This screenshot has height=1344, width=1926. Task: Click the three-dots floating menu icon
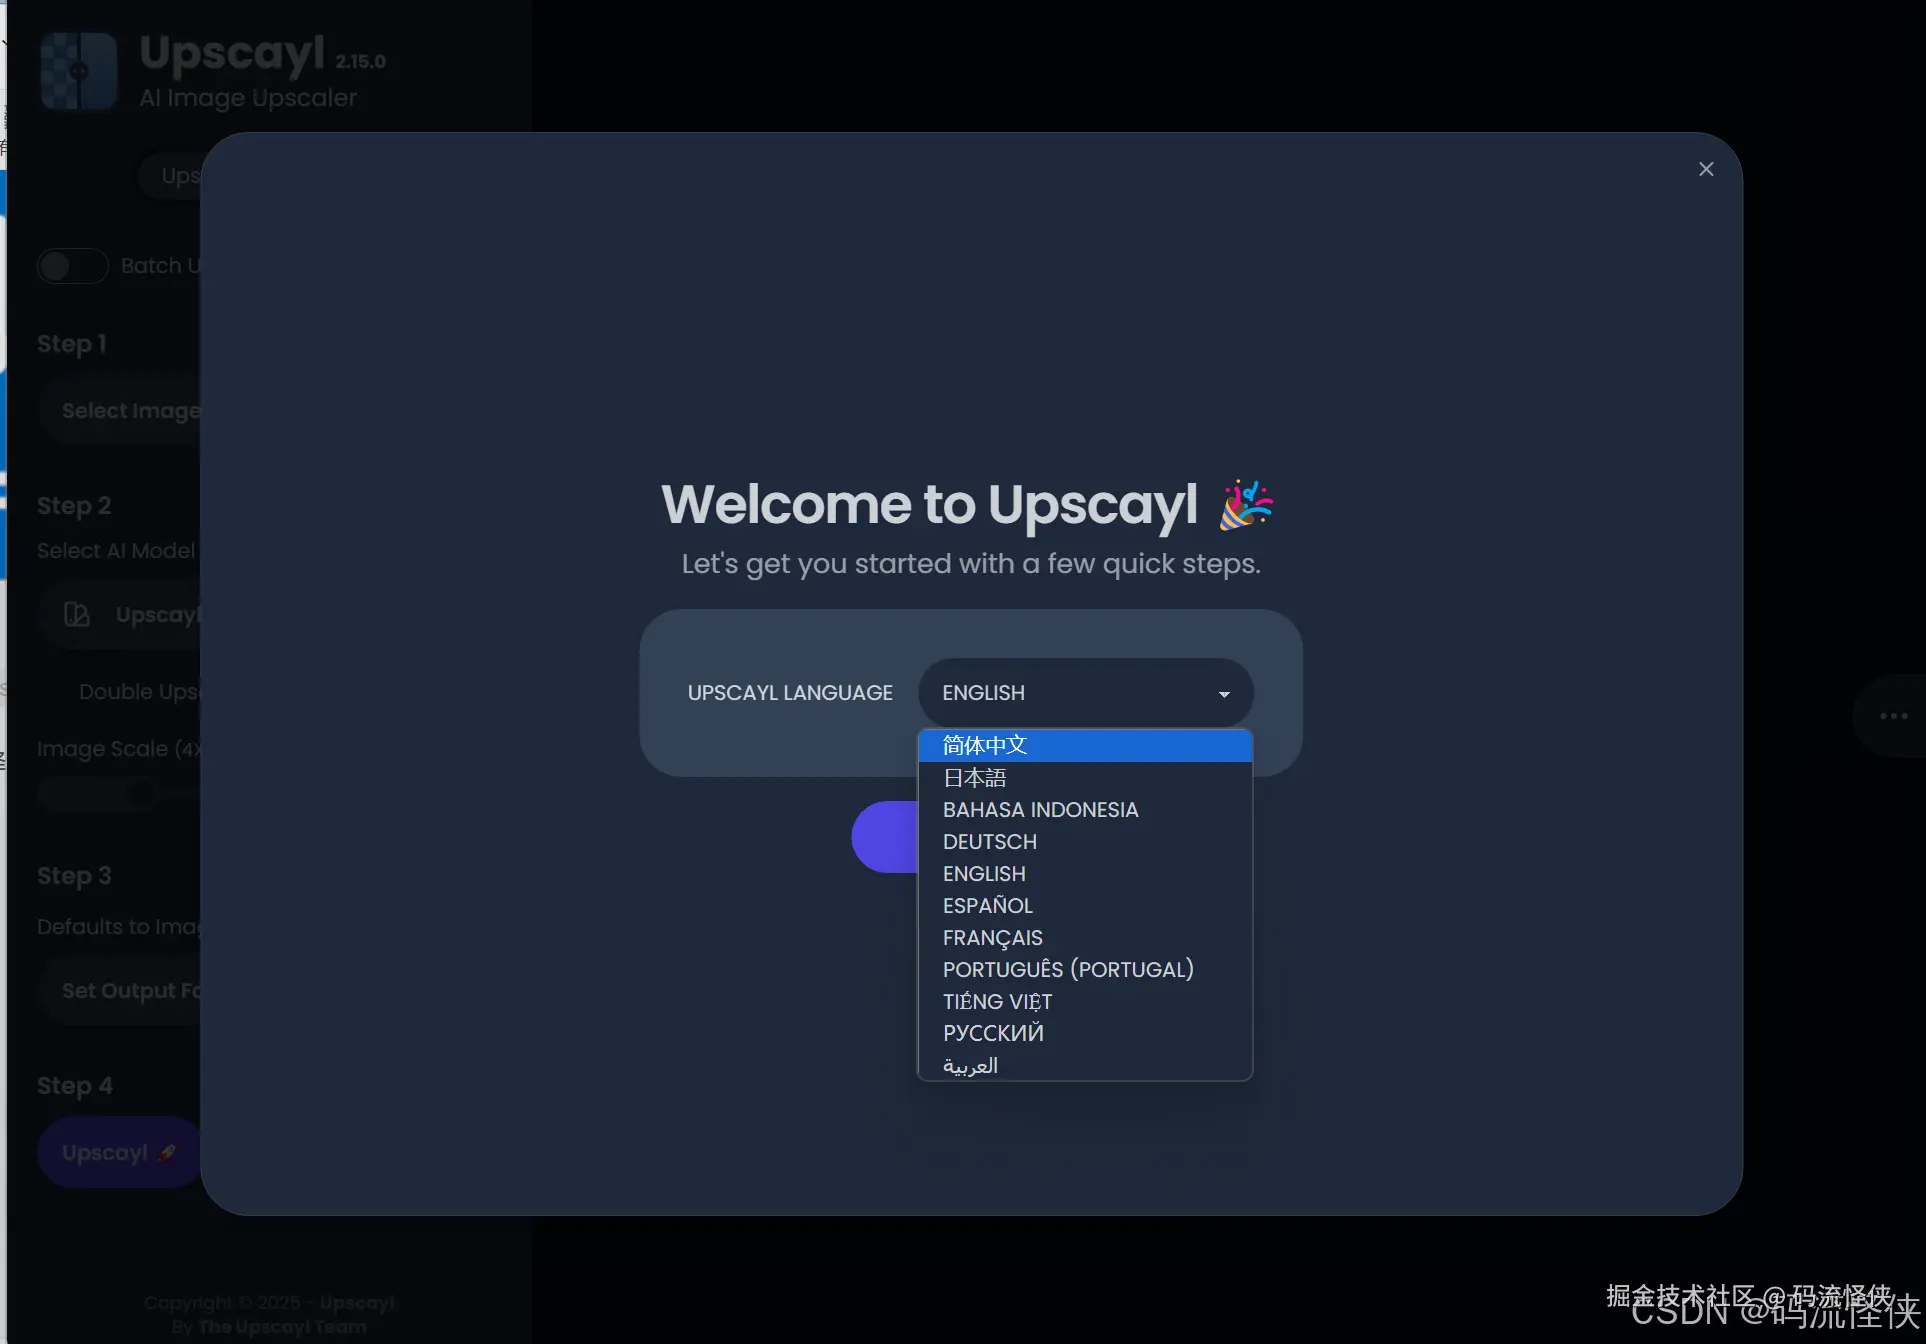coord(1893,716)
